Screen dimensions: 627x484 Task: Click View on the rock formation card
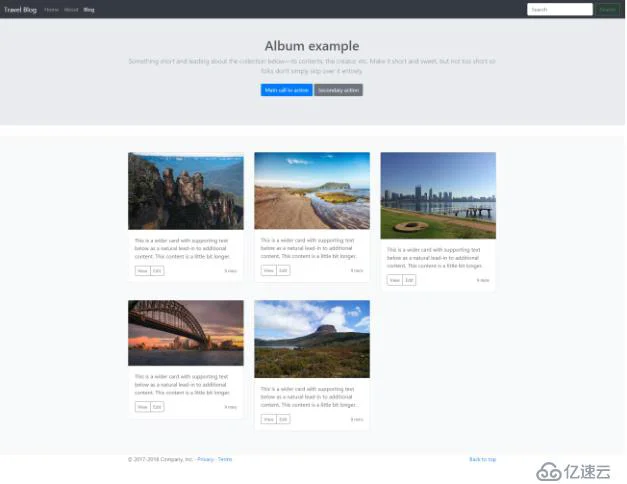[x=142, y=271]
